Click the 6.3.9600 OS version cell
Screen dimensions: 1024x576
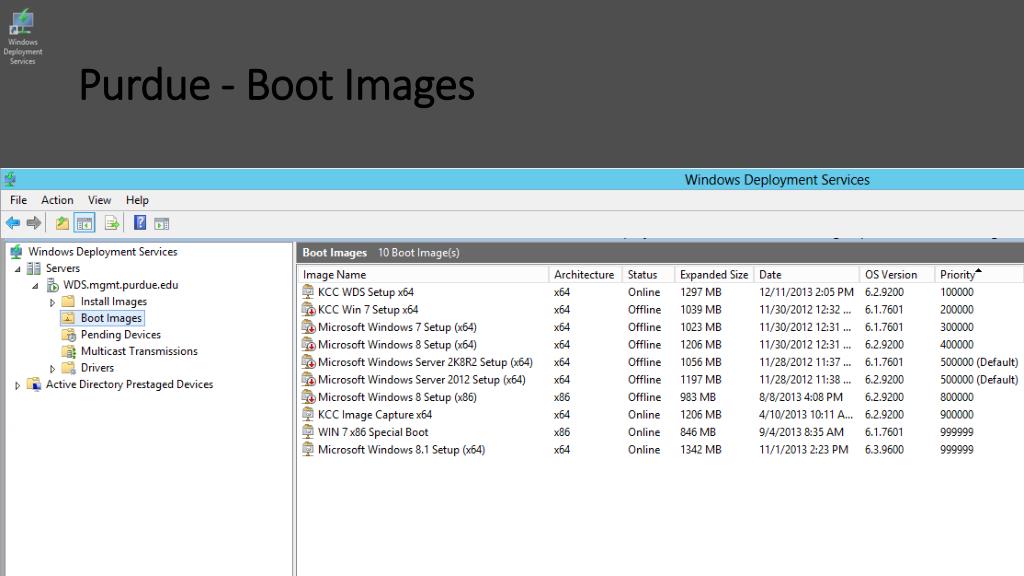click(884, 449)
